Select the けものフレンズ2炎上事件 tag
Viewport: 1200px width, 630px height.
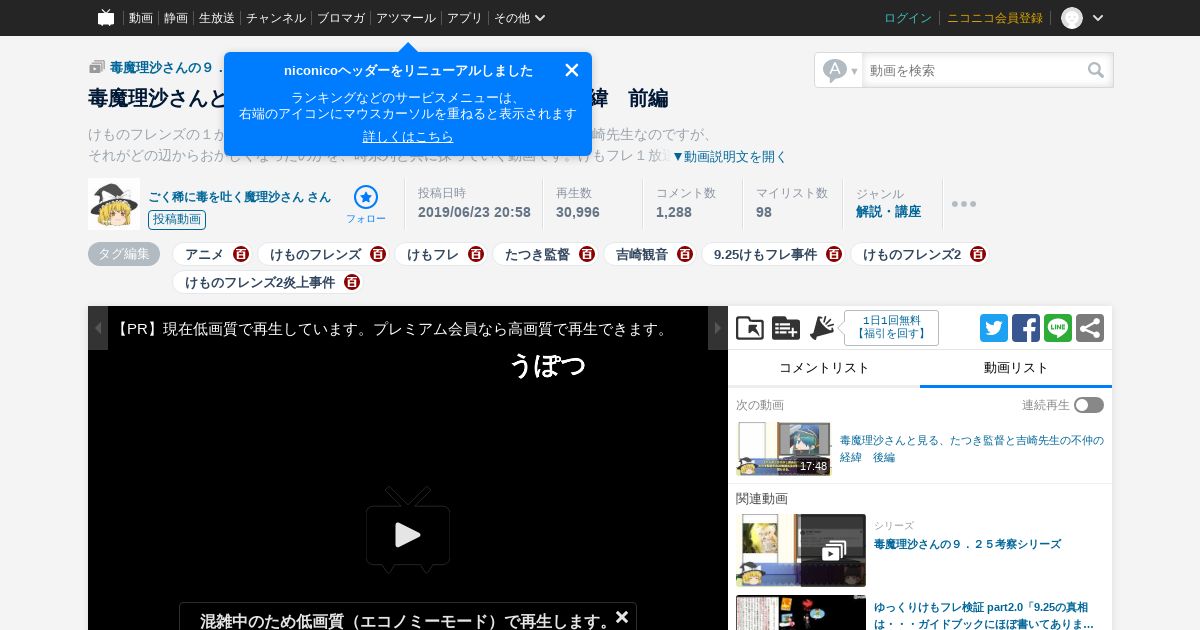point(260,283)
